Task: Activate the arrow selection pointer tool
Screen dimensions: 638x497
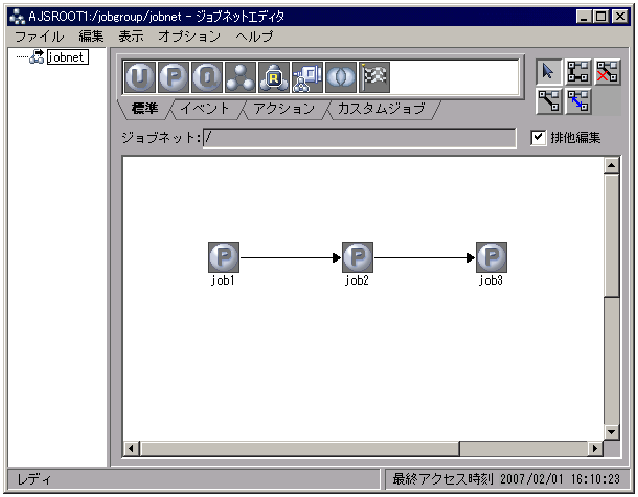Action: point(549,72)
